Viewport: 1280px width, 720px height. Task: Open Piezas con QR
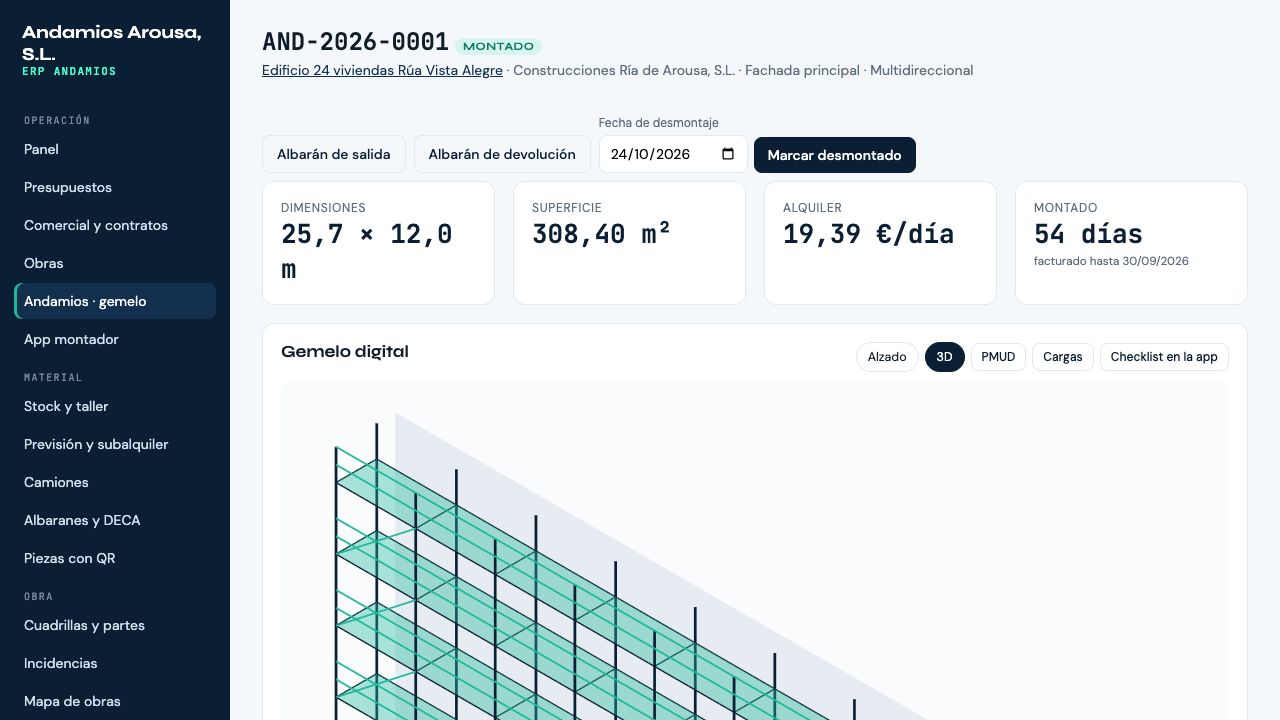pos(115,558)
